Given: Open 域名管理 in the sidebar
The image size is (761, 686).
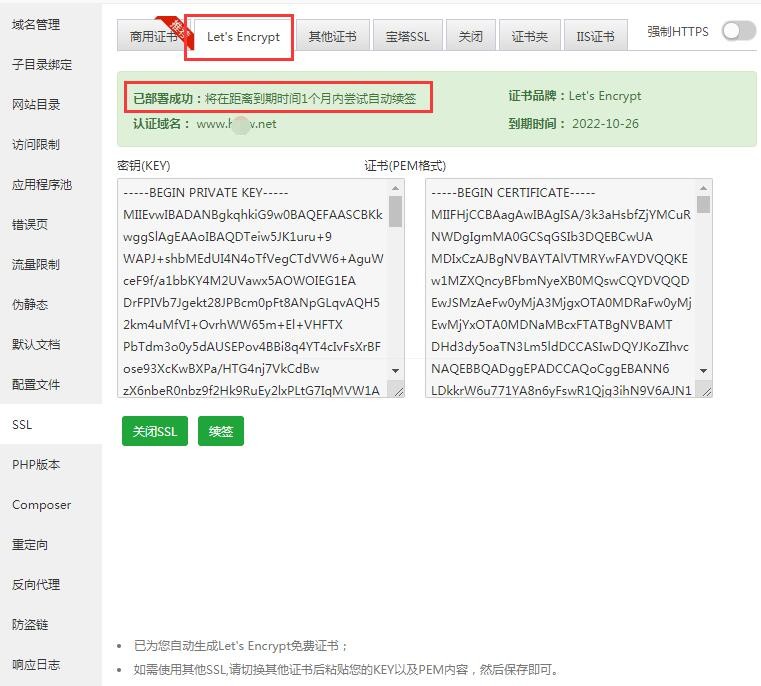Looking at the screenshot, I should coord(36,24).
